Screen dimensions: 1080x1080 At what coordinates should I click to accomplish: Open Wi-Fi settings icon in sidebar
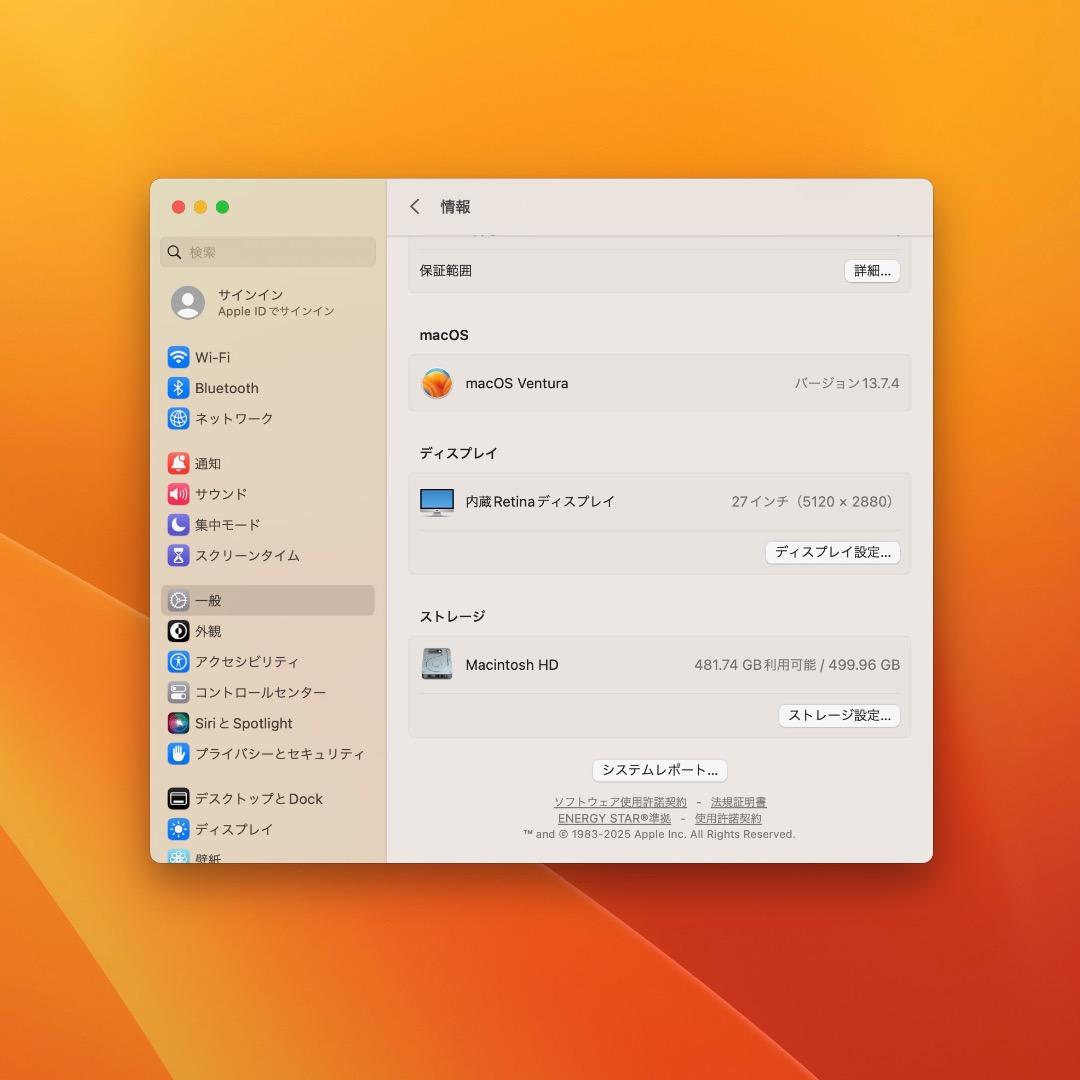pos(178,357)
